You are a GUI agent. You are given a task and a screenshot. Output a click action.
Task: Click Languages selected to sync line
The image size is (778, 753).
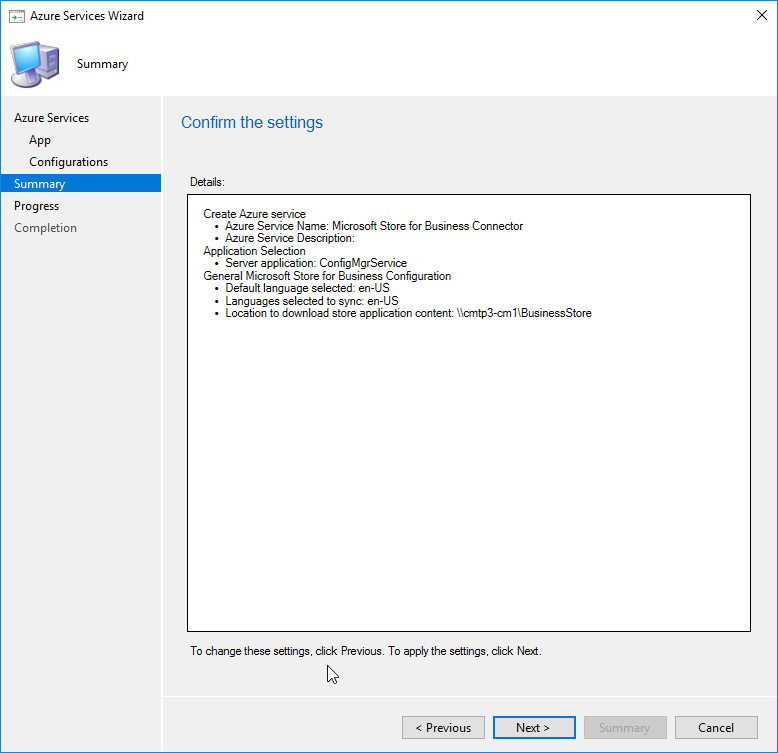pyautogui.click(x=312, y=301)
